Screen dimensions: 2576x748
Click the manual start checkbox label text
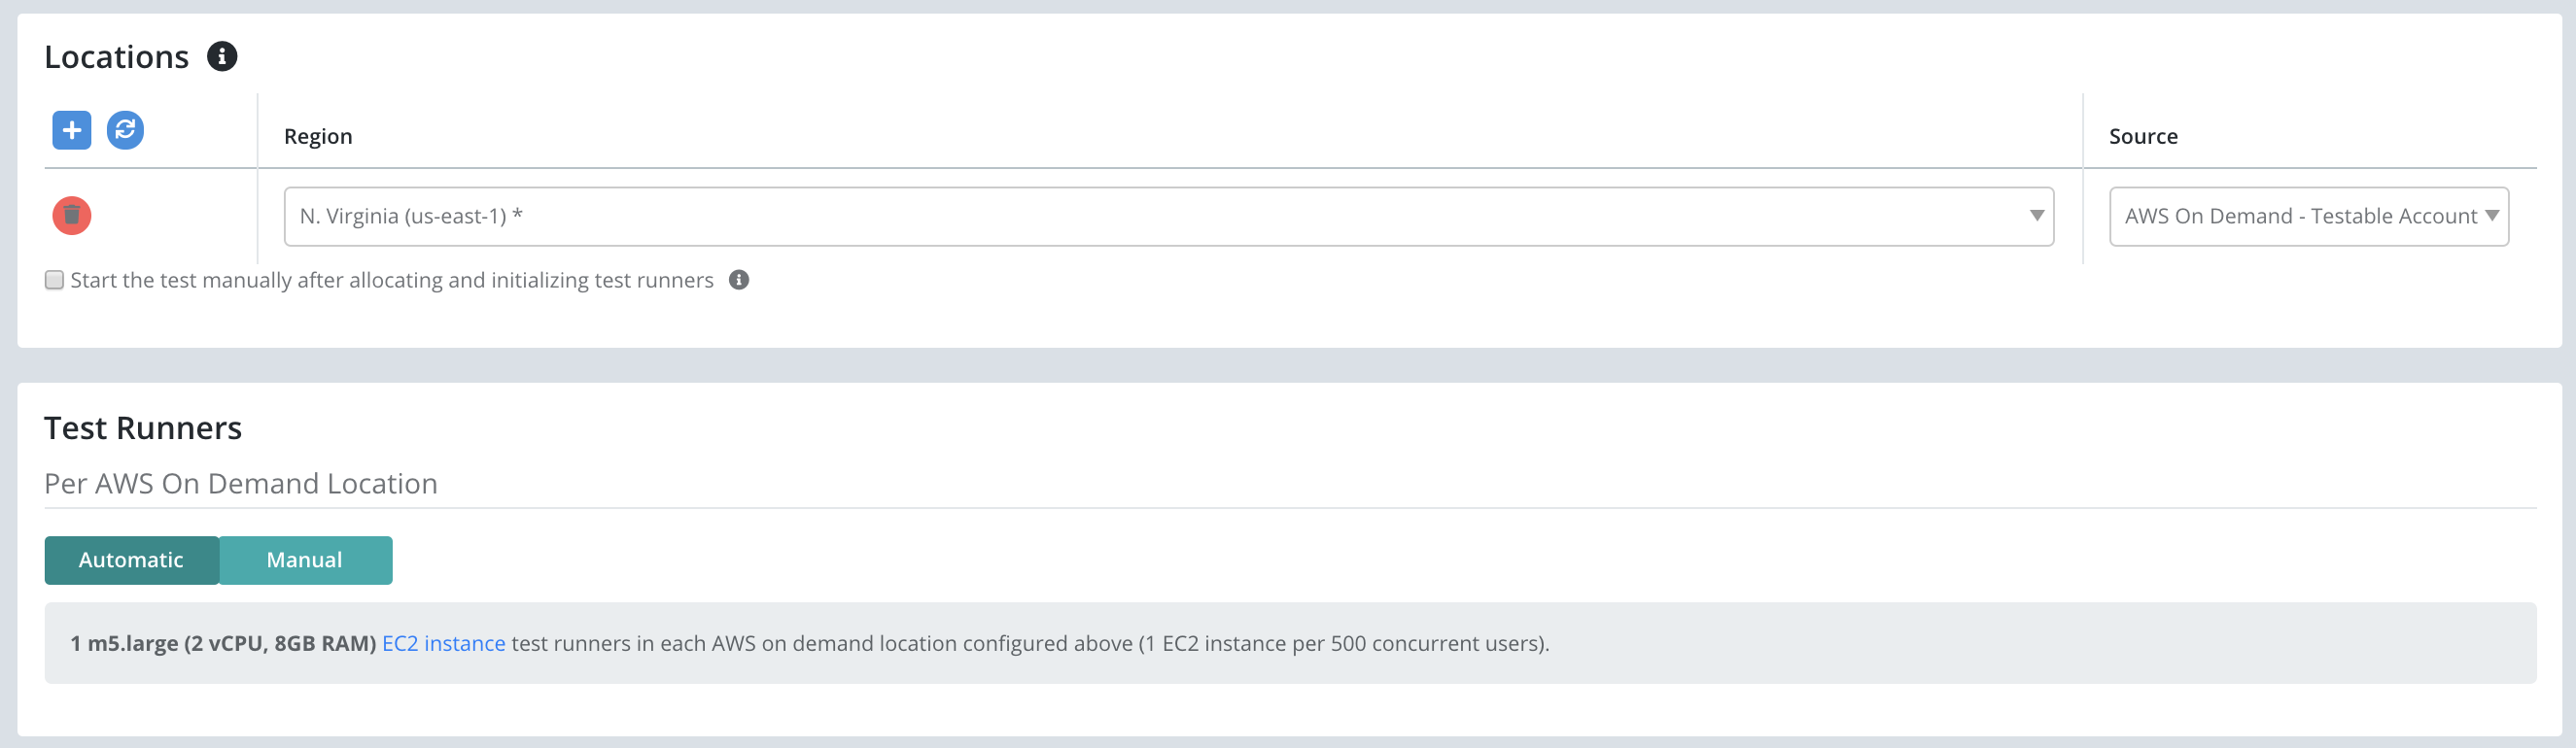coord(392,280)
